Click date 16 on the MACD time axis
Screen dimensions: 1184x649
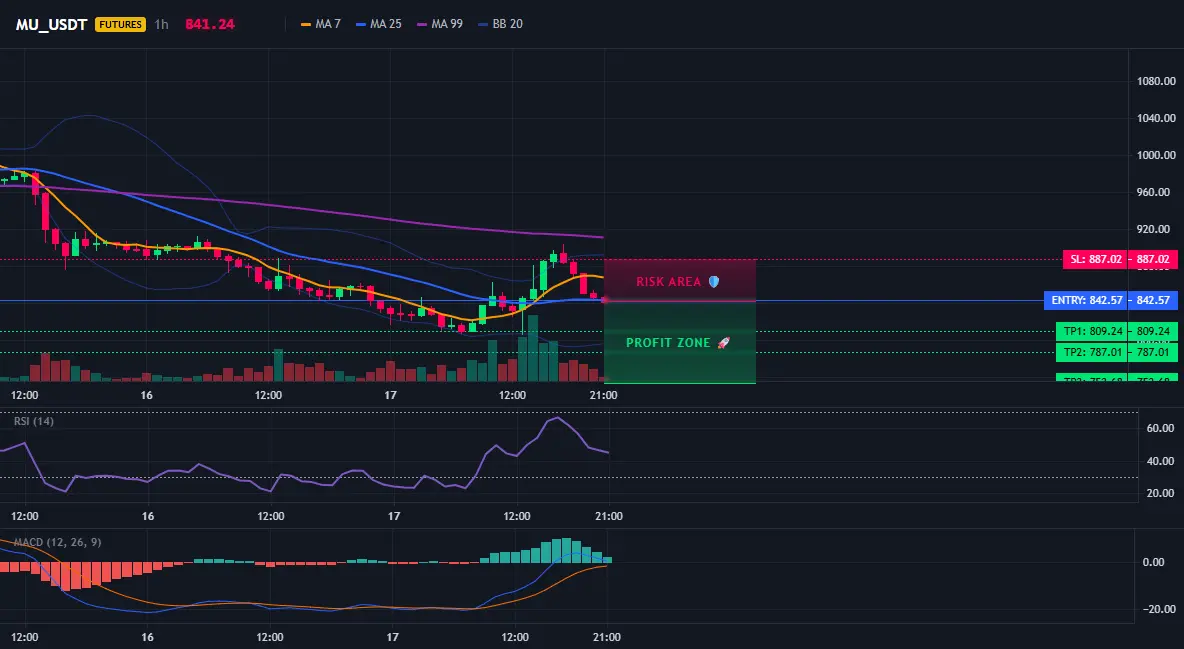[148, 637]
